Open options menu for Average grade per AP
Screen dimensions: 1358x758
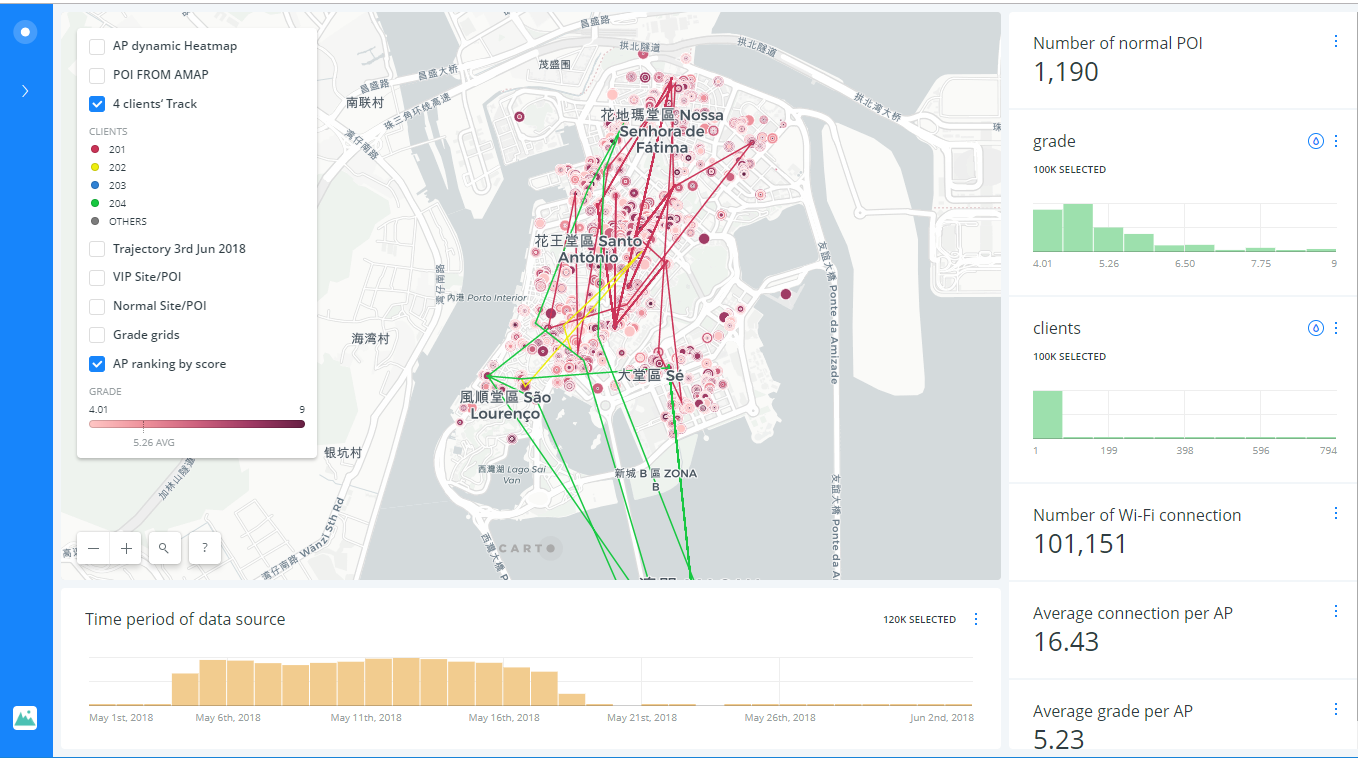click(x=1336, y=709)
